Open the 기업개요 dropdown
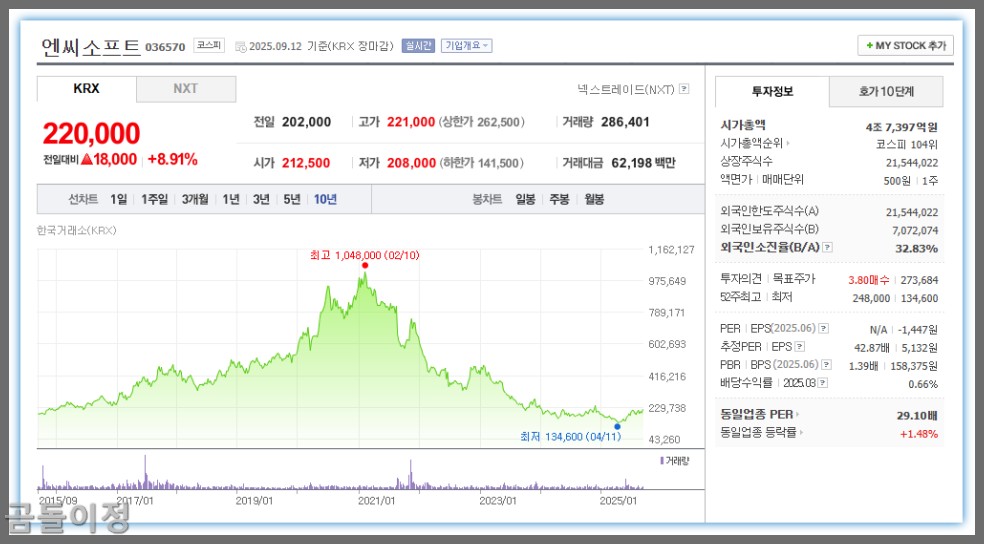 (x=466, y=46)
